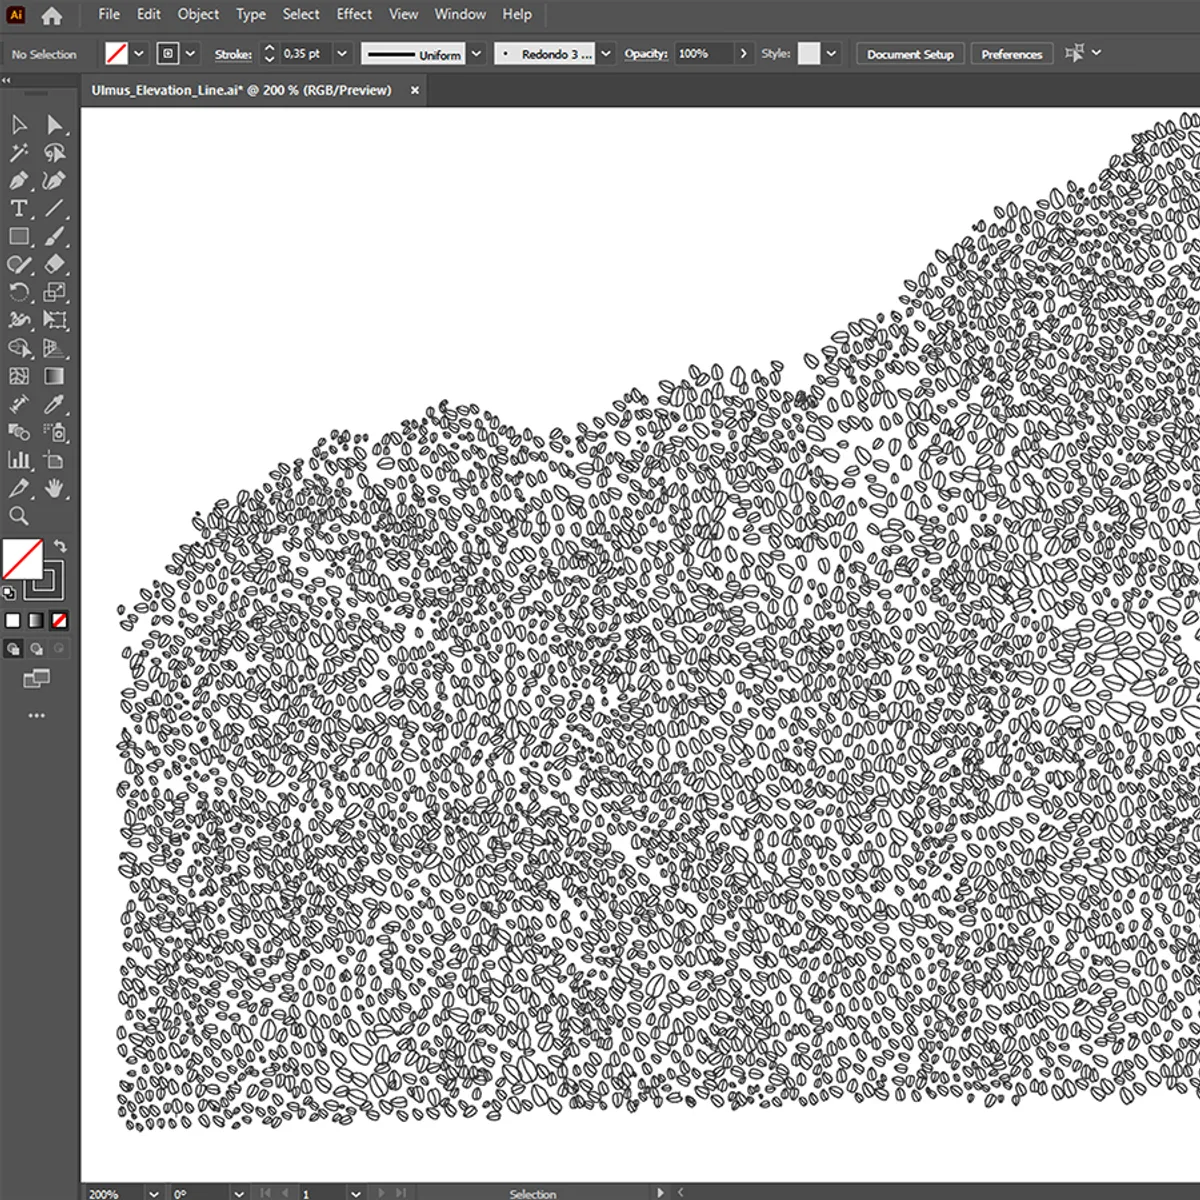
Task: Open the Redondo 3 brush dropdown
Action: tap(607, 53)
